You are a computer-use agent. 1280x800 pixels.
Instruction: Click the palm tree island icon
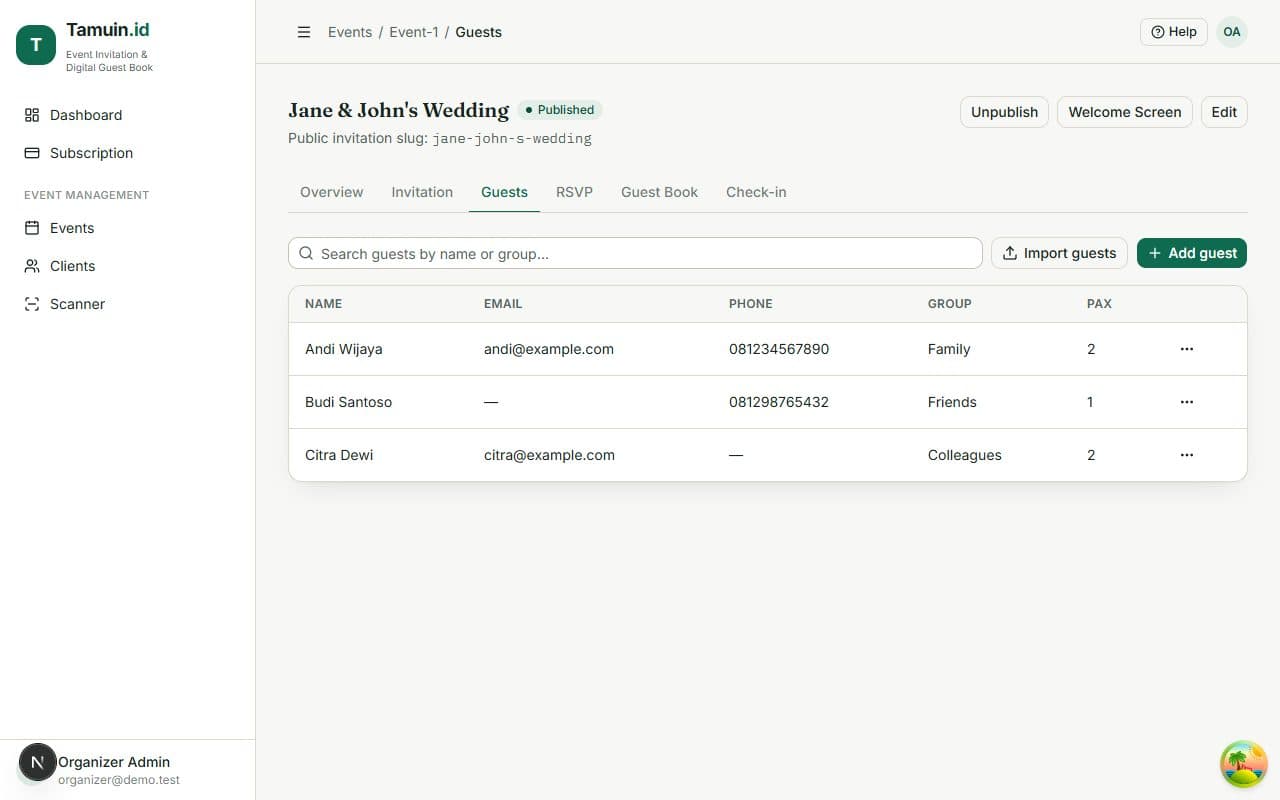click(1244, 764)
